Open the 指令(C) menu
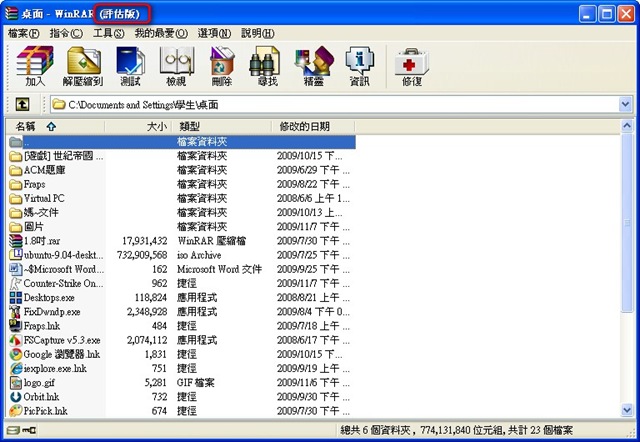This screenshot has width=640, height=442. (66, 33)
